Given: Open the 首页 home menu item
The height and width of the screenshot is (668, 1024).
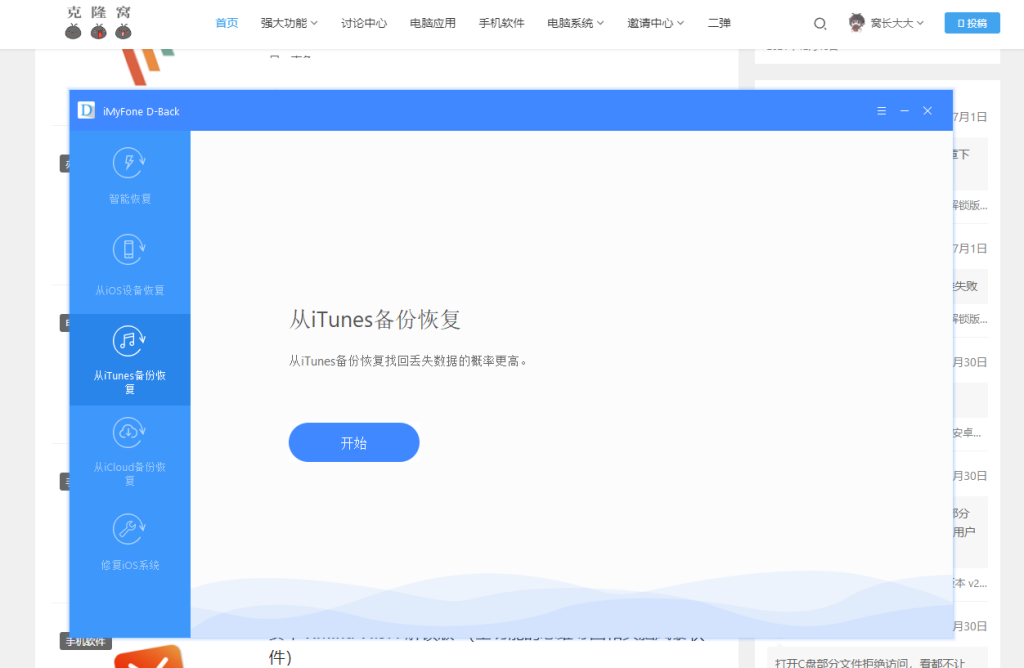Looking at the screenshot, I should coord(227,23).
